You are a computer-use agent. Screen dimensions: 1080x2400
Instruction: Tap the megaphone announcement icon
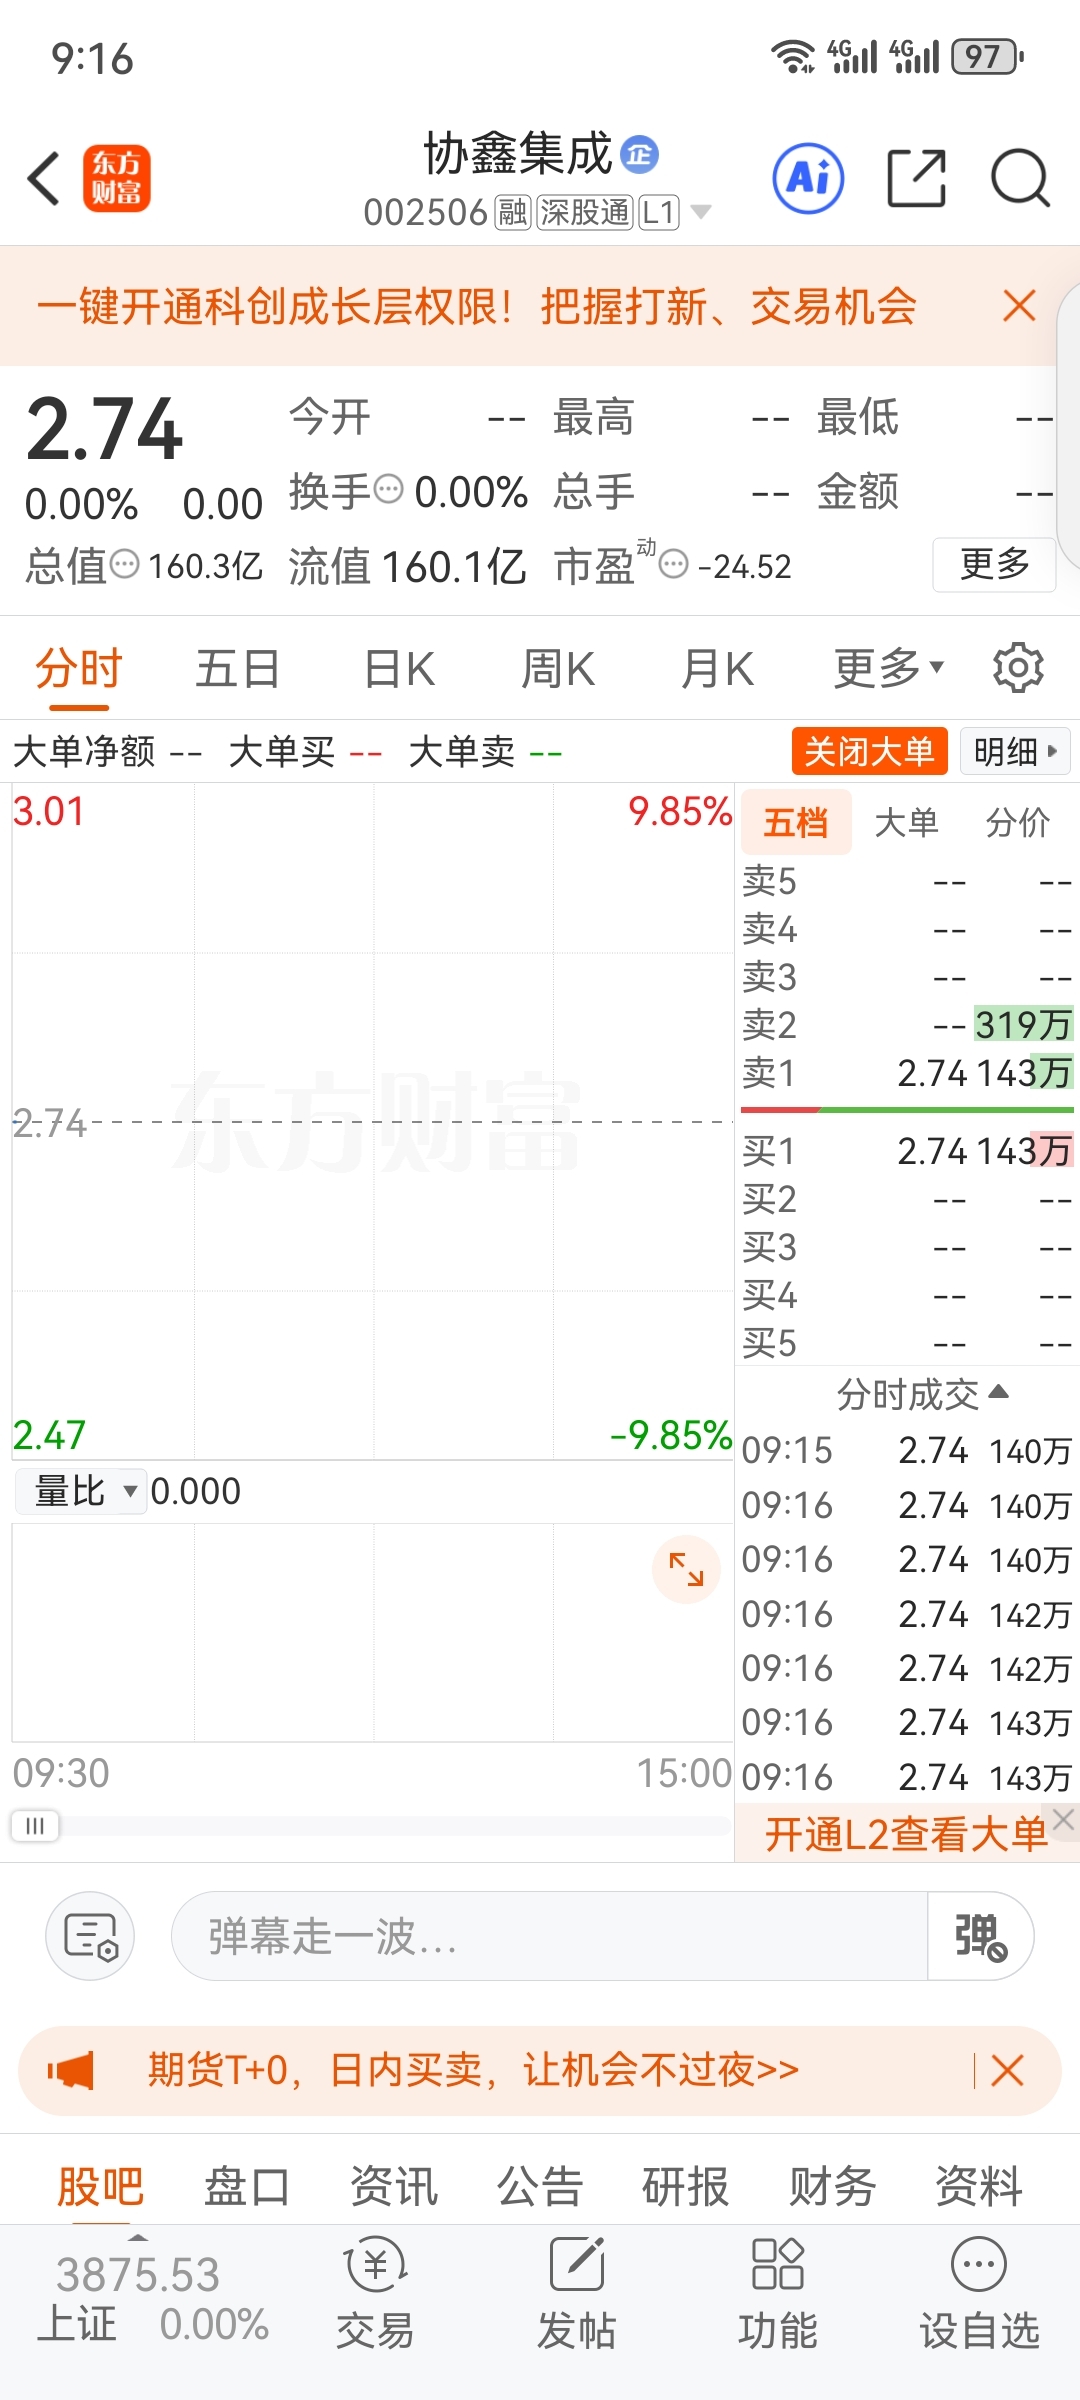pos(71,2070)
